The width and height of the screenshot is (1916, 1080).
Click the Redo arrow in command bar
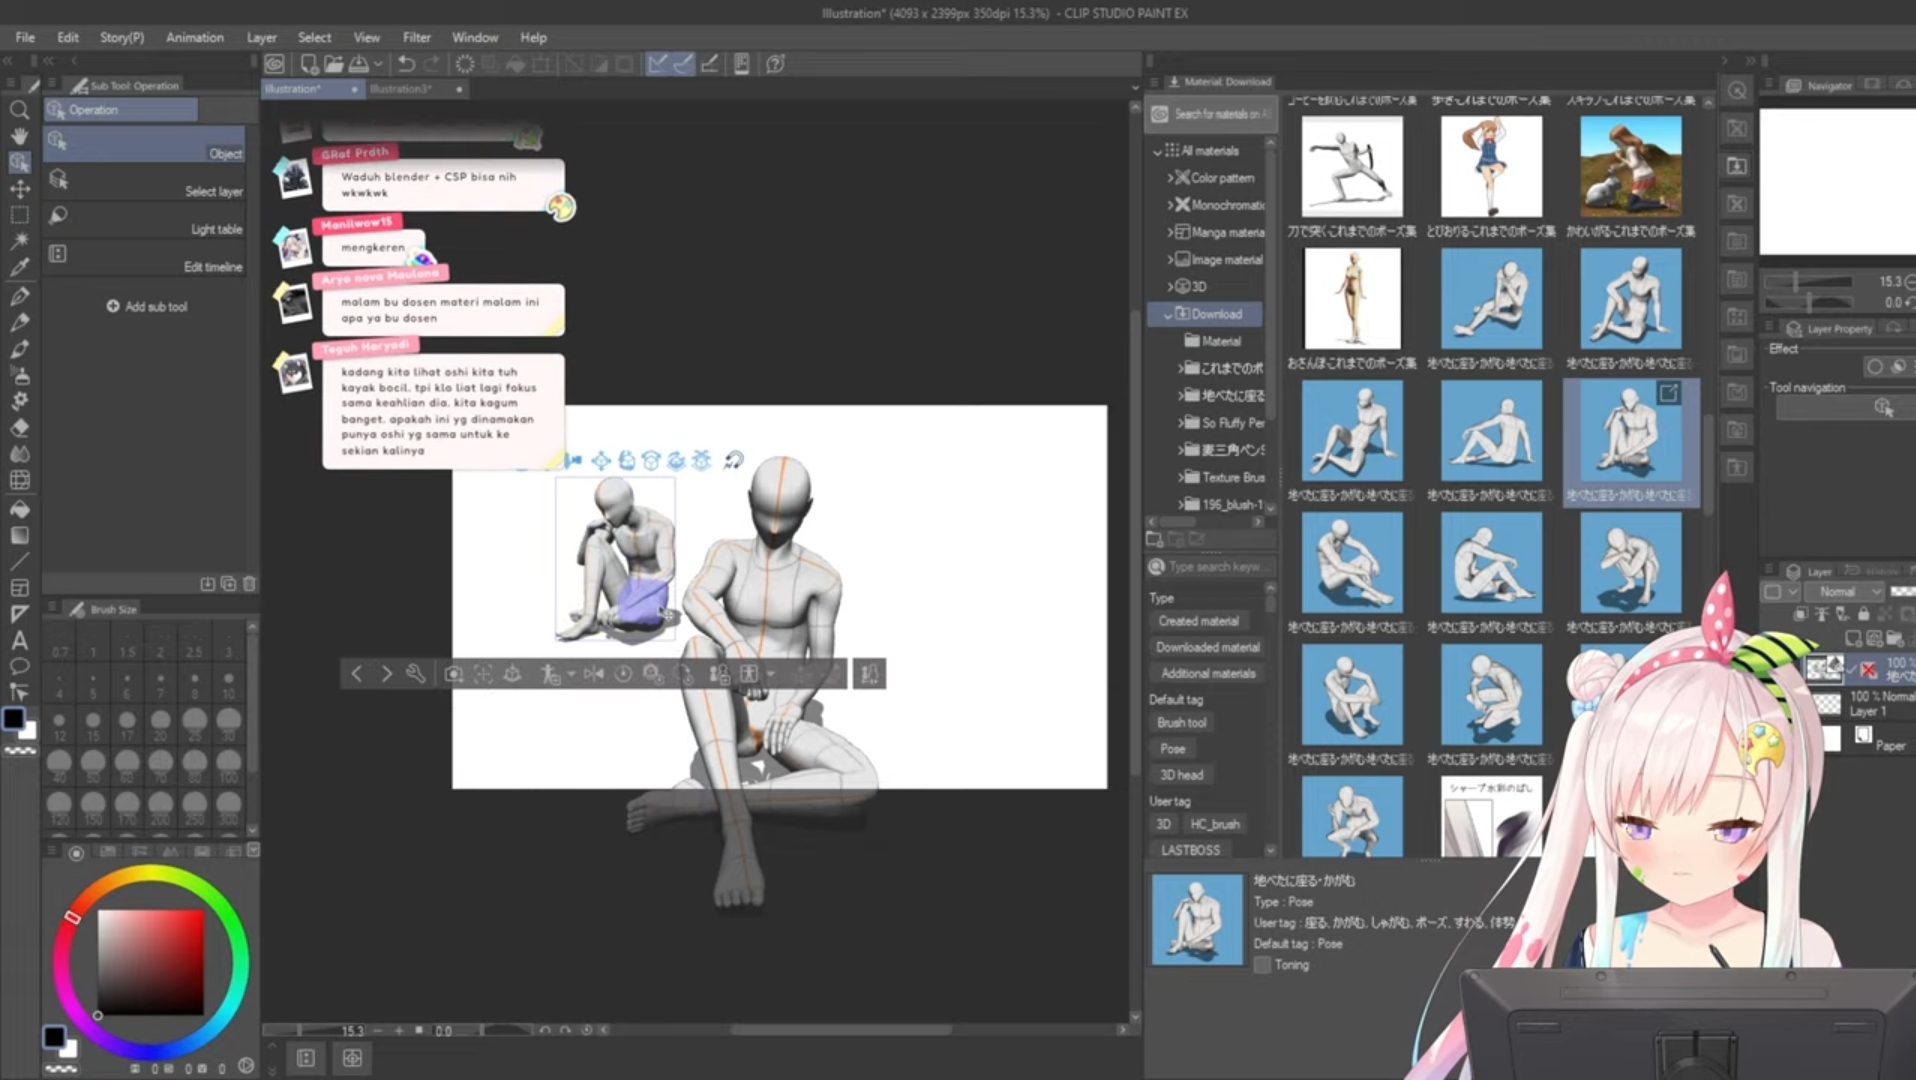coord(432,64)
